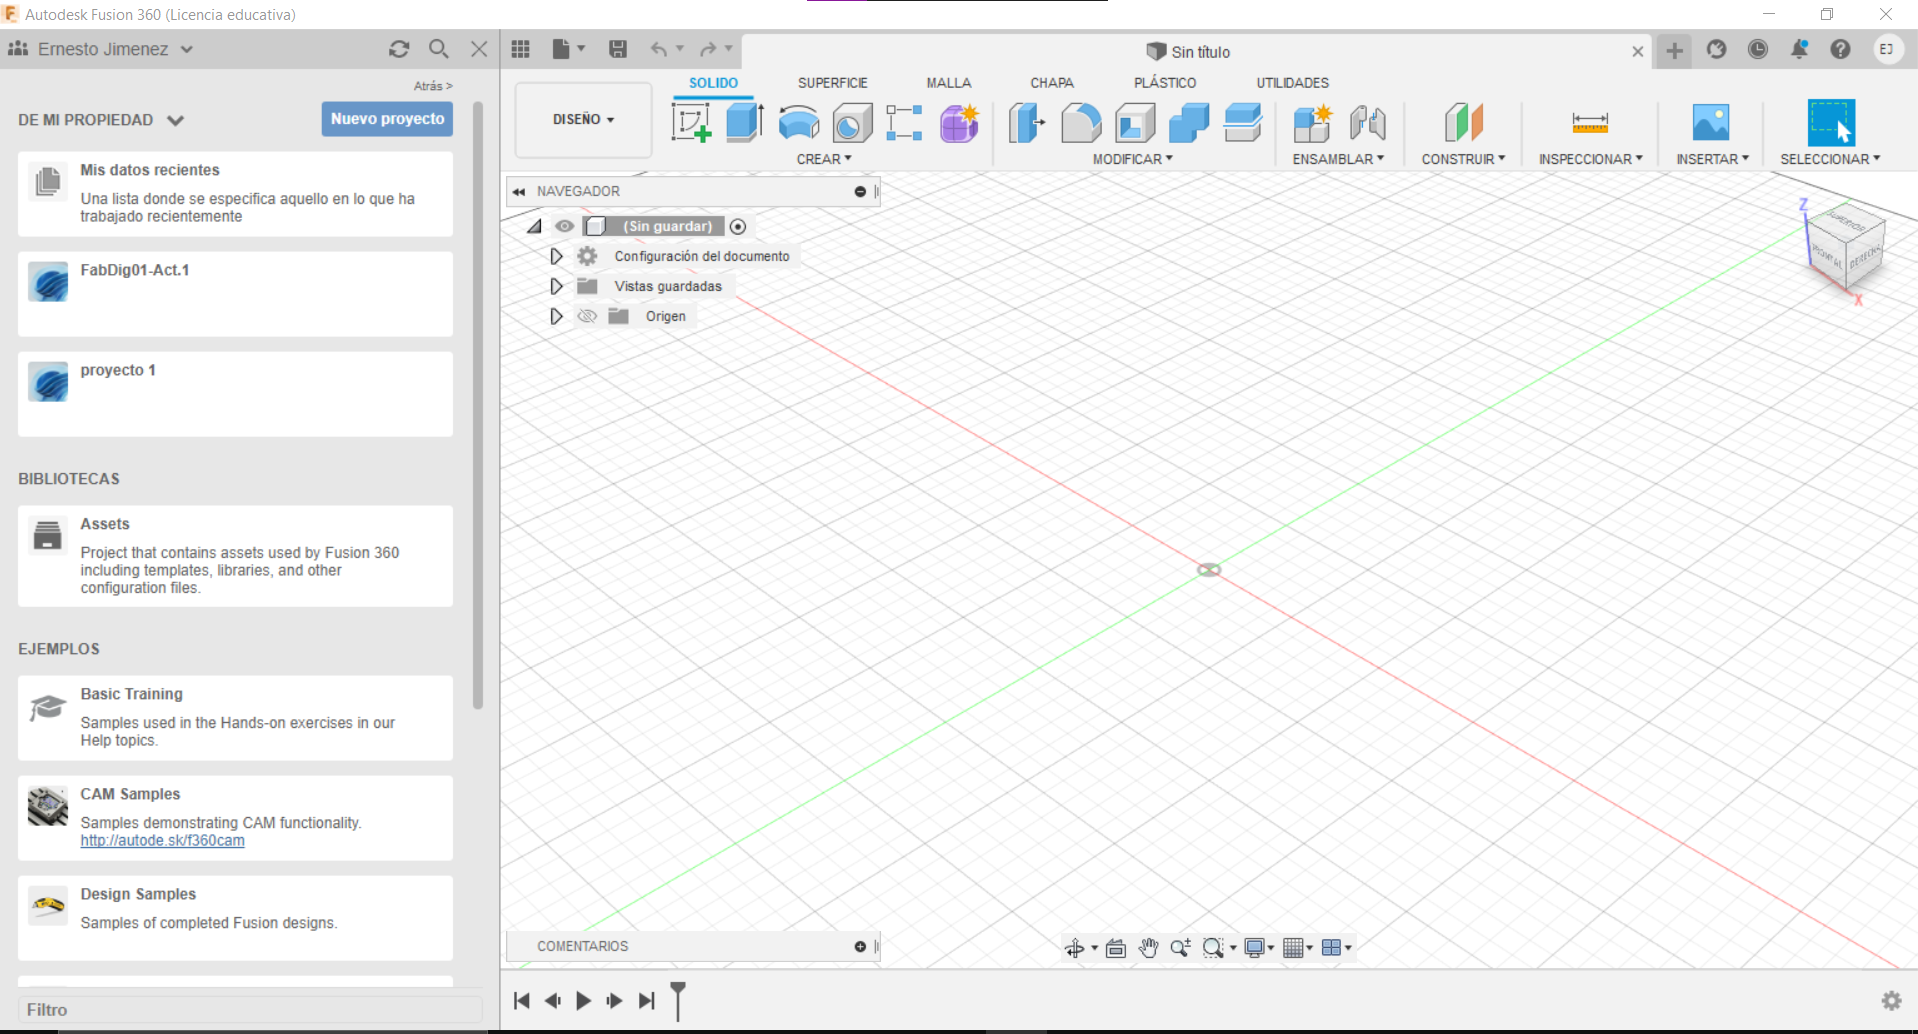Click the Create Form purple icon
Image resolution: width=1918 pixels, height=1034 pixels.
click(x=959, y=123)
